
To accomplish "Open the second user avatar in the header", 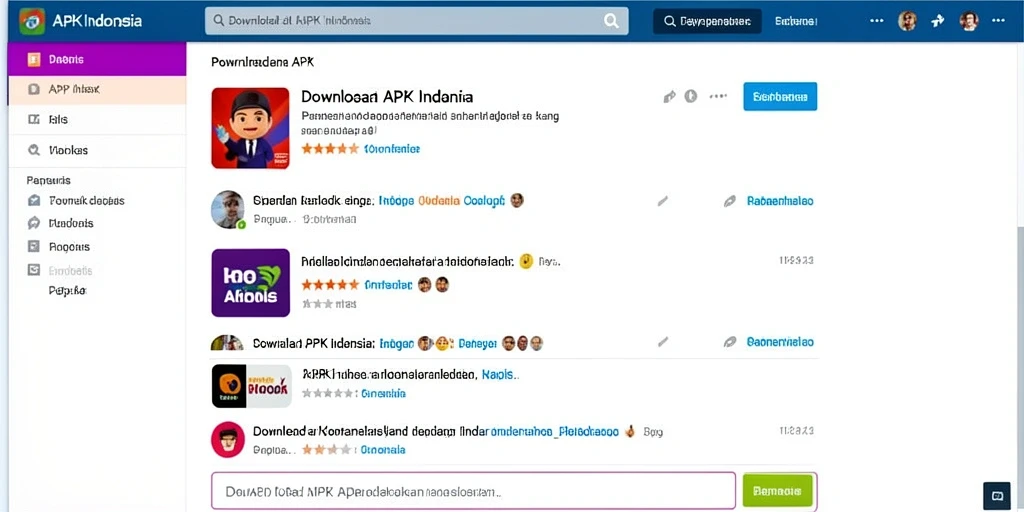I will tap(969, 21).
